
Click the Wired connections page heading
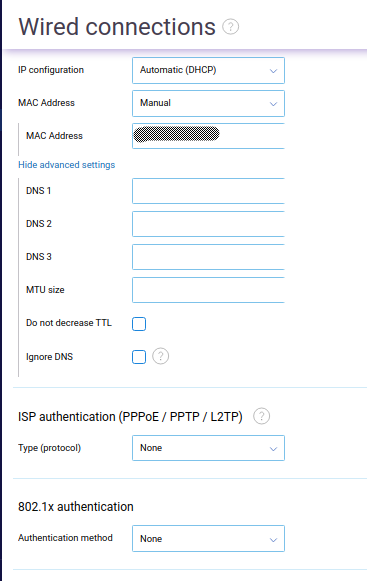pos(117,27)
